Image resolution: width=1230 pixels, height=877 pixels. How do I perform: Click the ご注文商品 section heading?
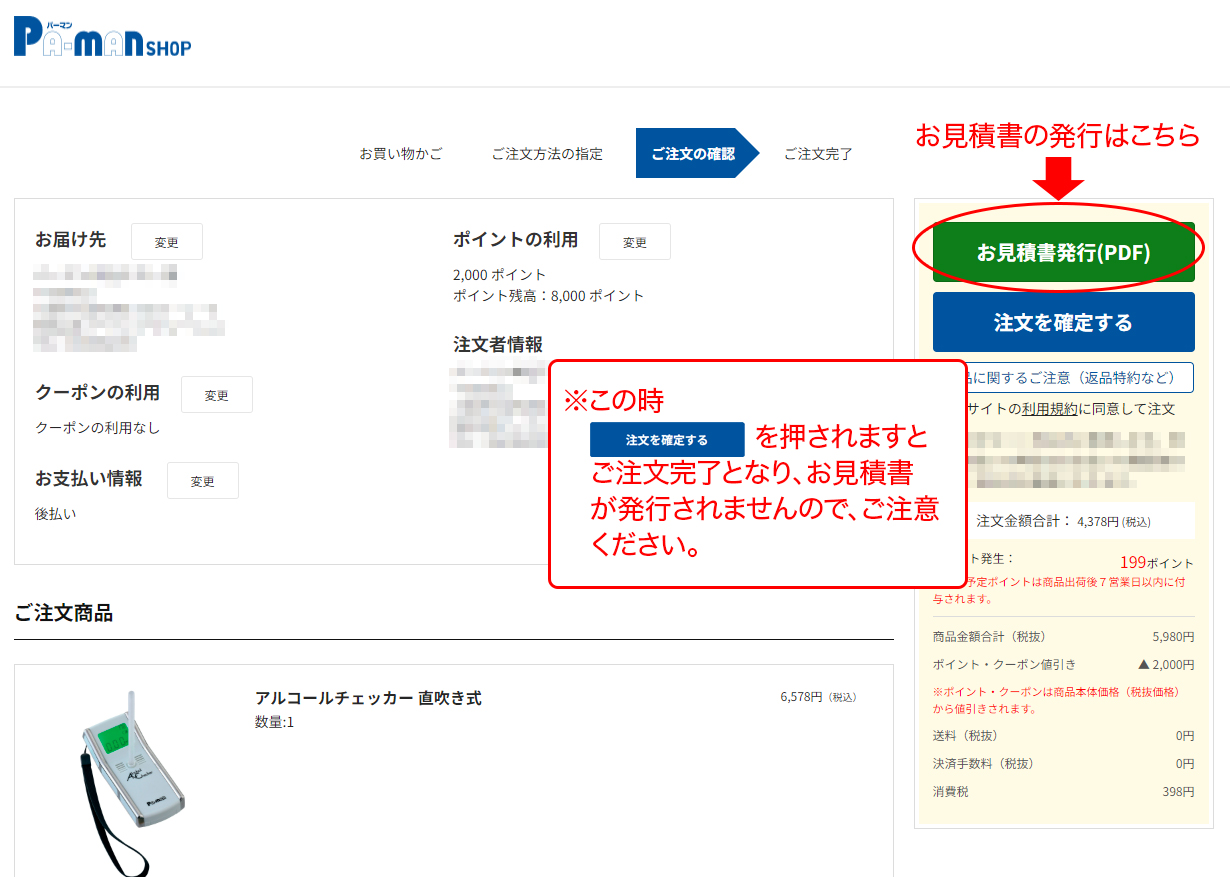click(64, 613)
